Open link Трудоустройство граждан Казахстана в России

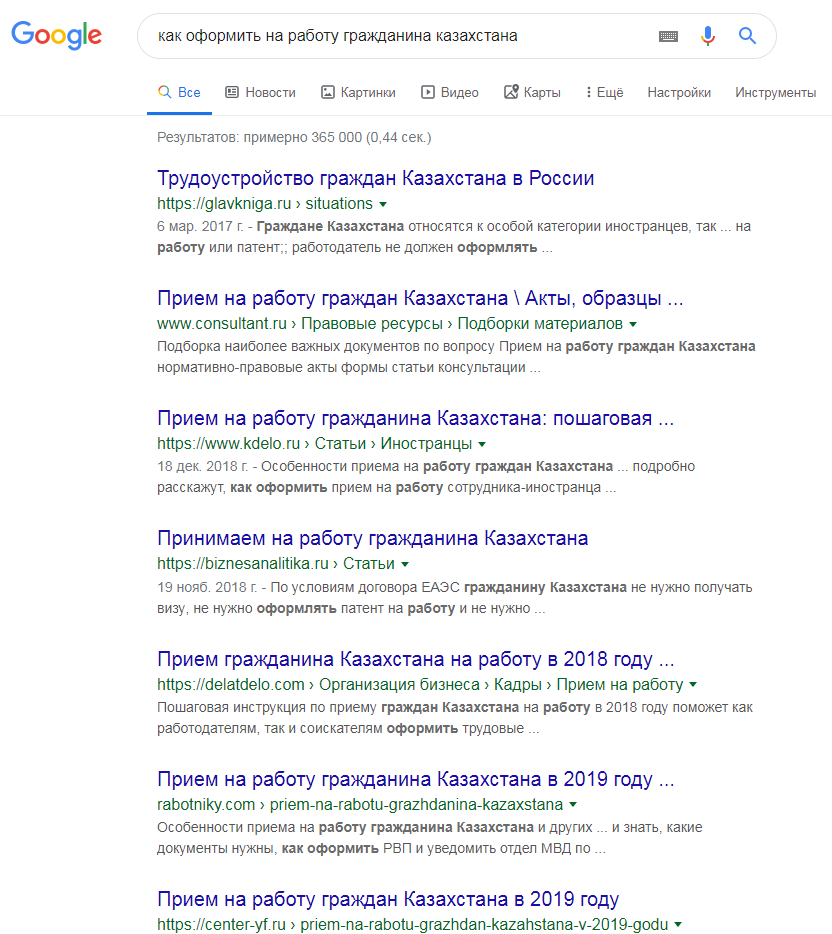pyautogui.click(x=376, y=178)
